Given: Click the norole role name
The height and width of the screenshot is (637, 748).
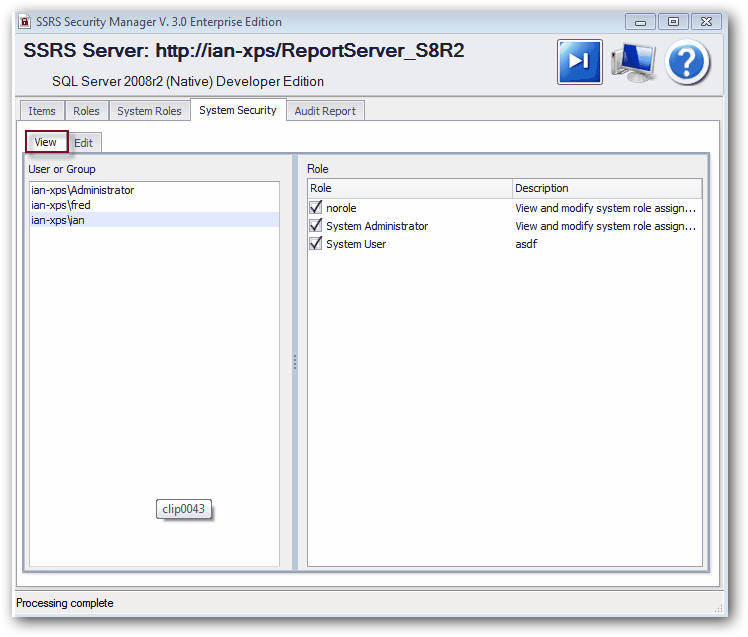Looking at the screenshot, I should click(x=341, y=208).
